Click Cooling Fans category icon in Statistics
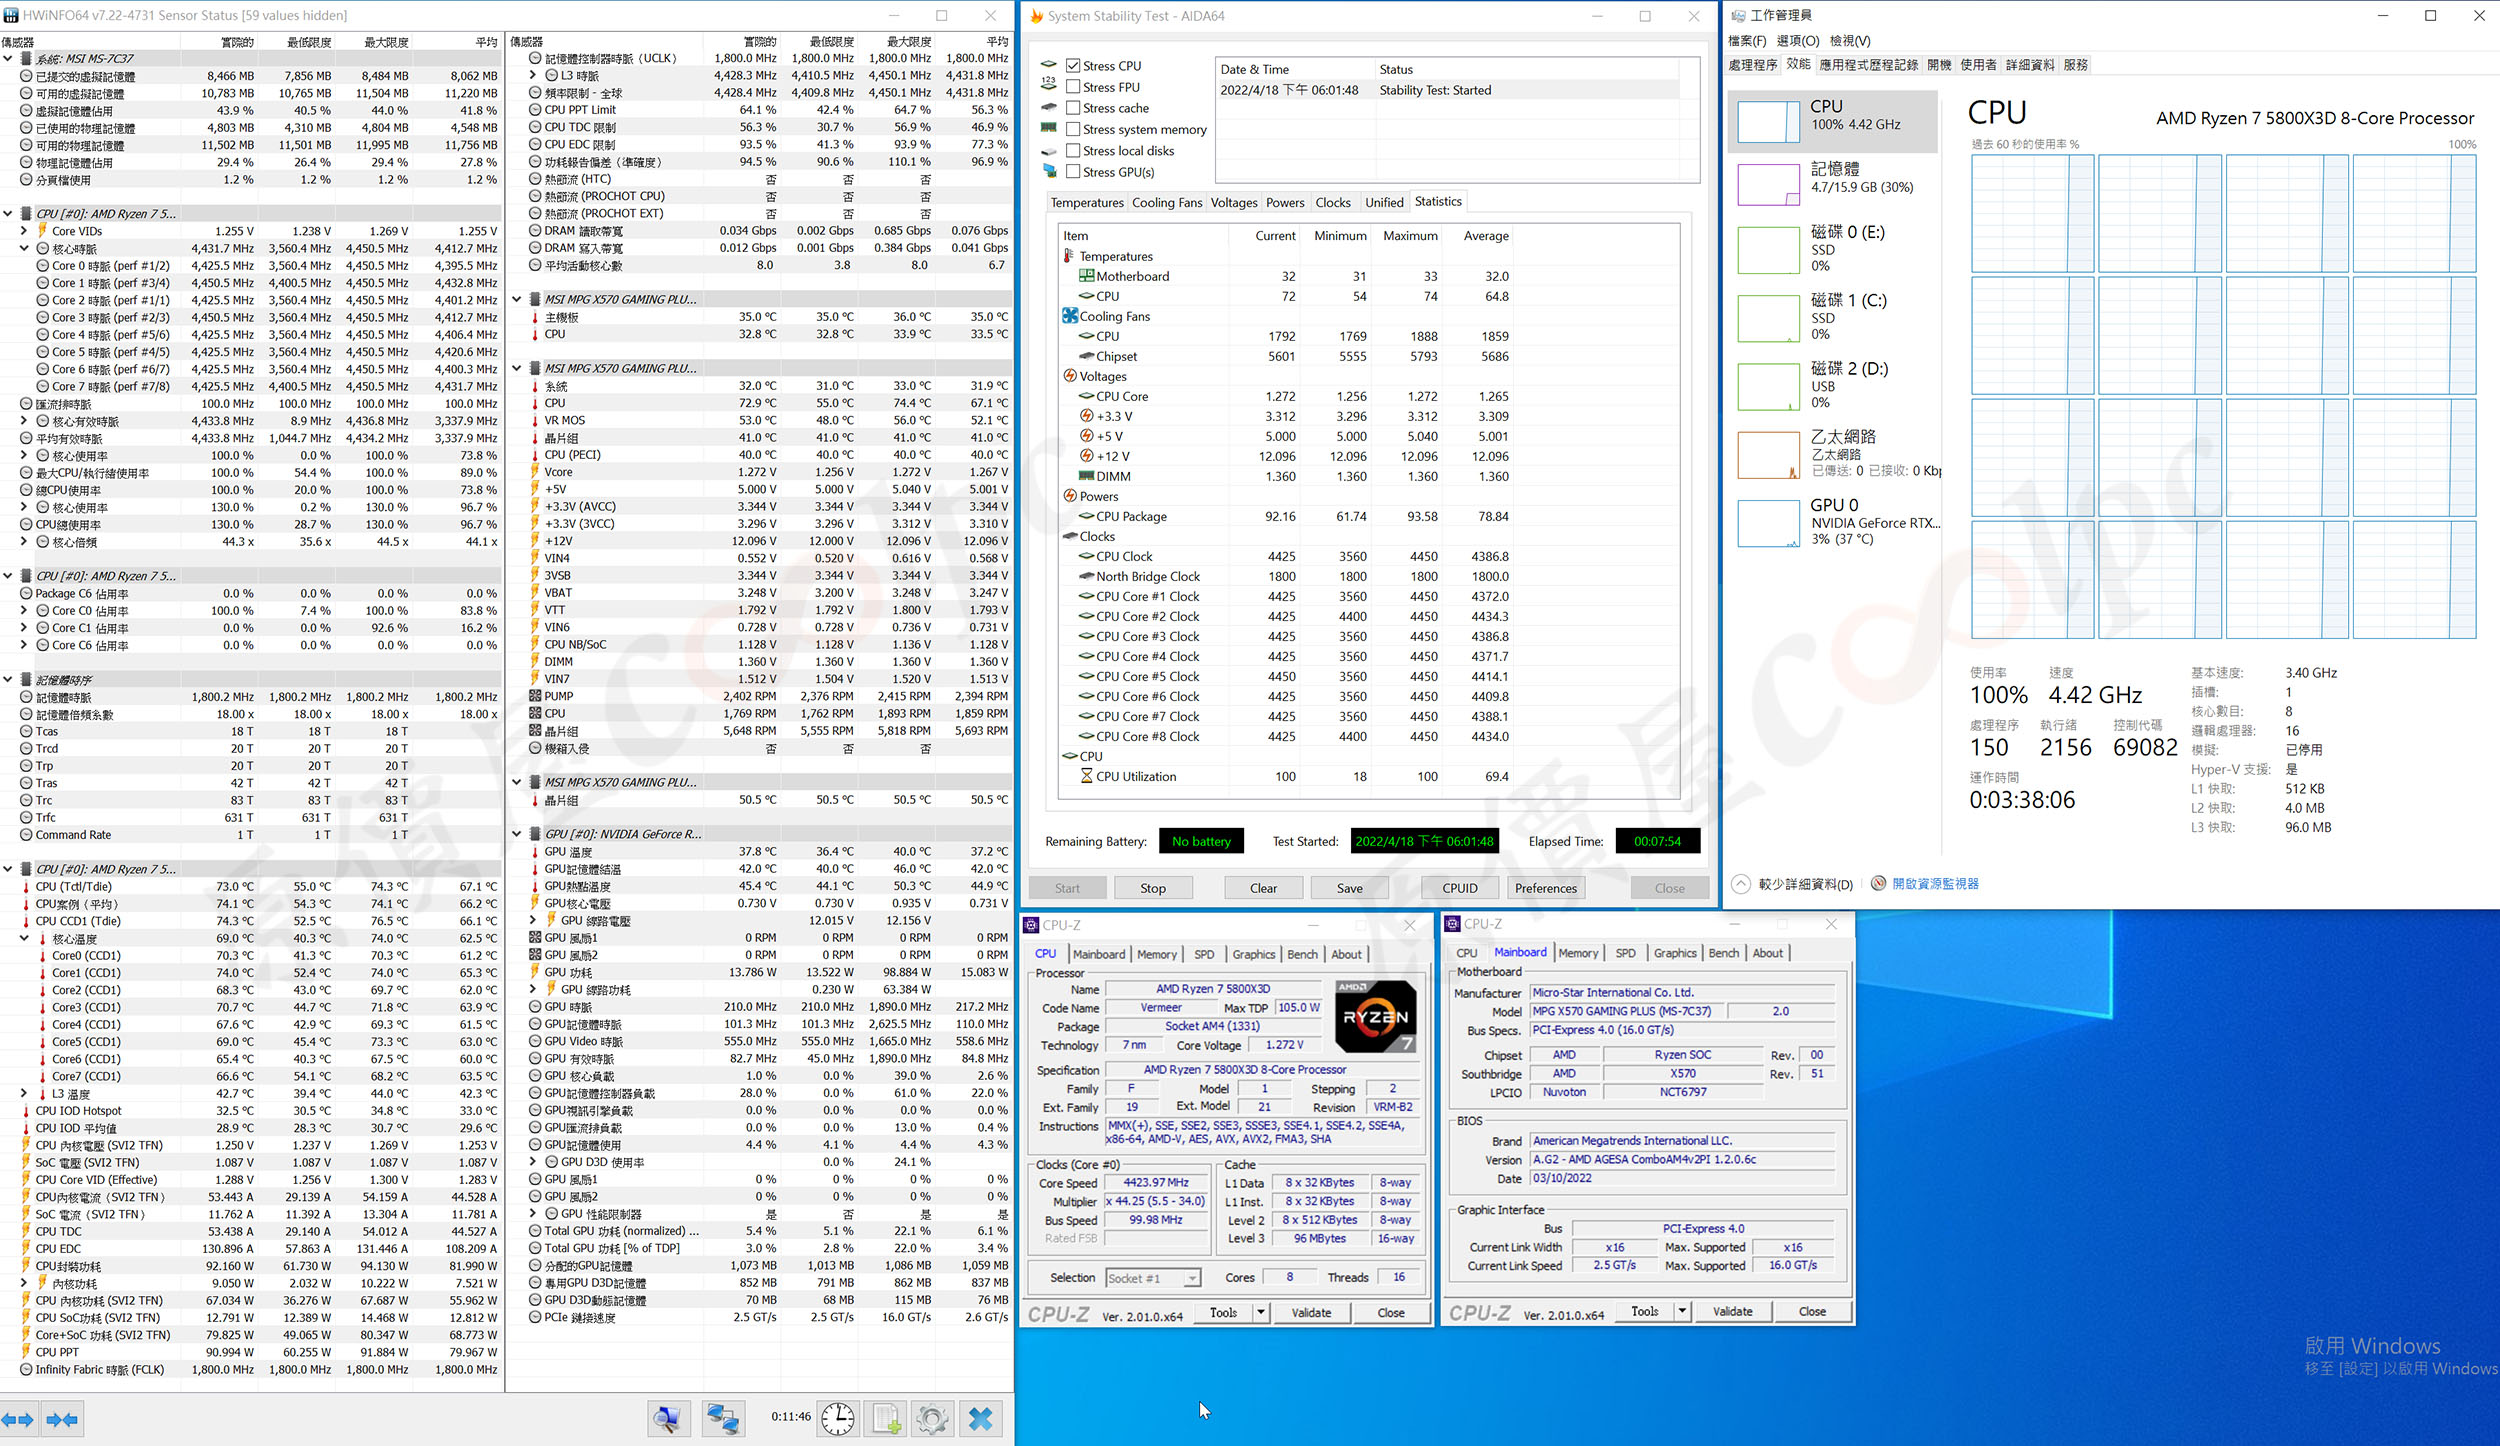 1070,316
